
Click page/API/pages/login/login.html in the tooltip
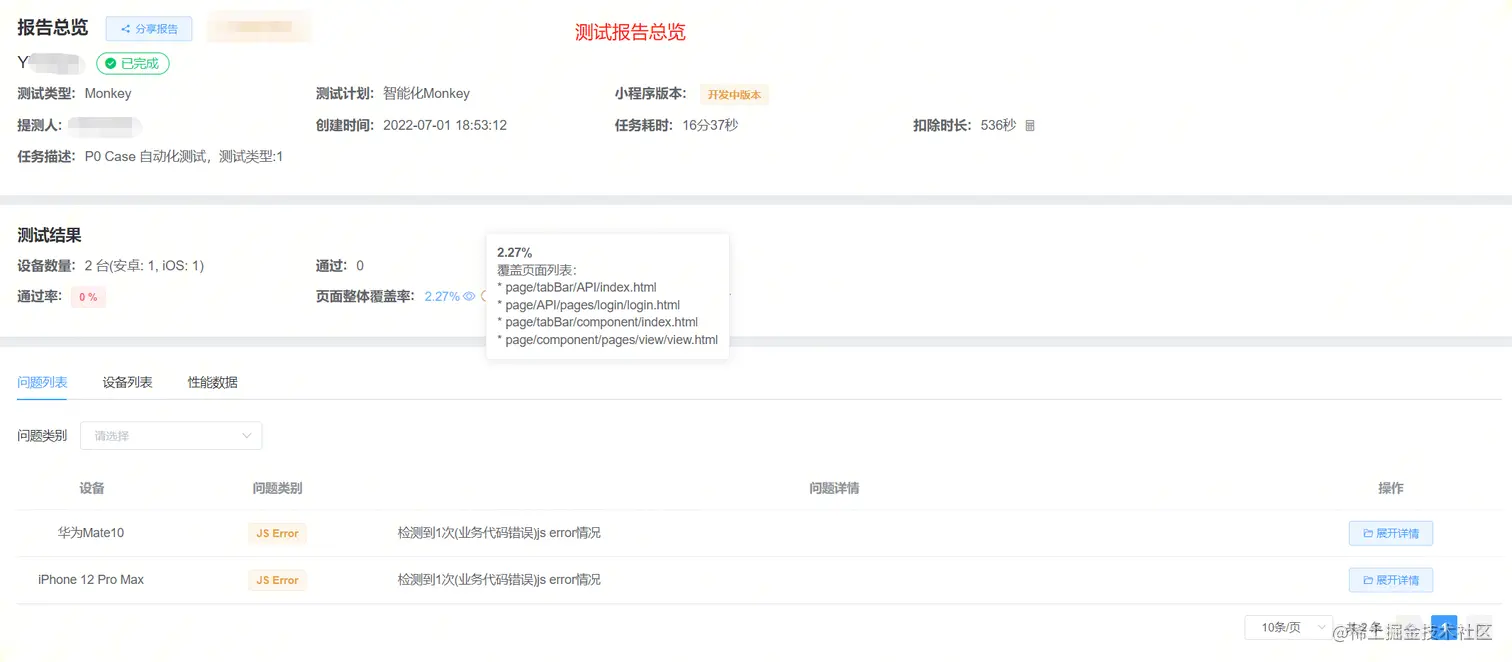pyautogui.click(x=592, y=305)
